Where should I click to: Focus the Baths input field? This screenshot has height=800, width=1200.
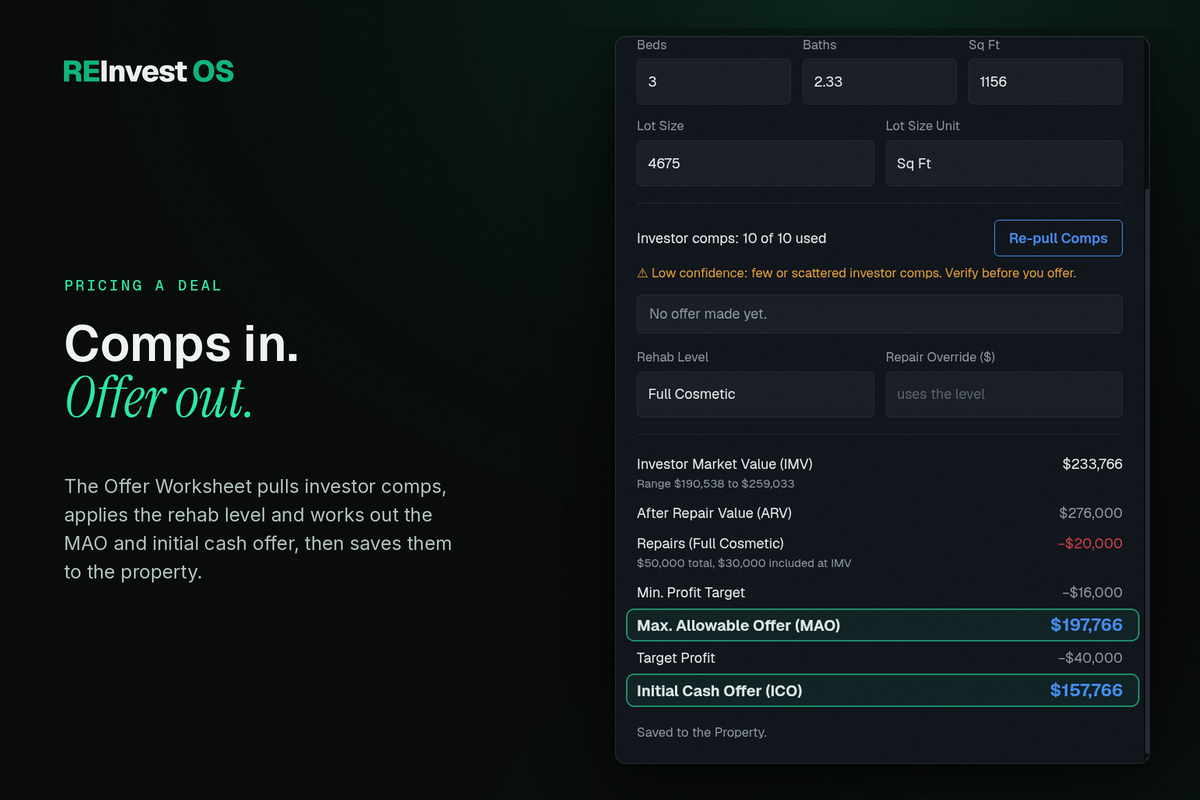click(879, 82)
